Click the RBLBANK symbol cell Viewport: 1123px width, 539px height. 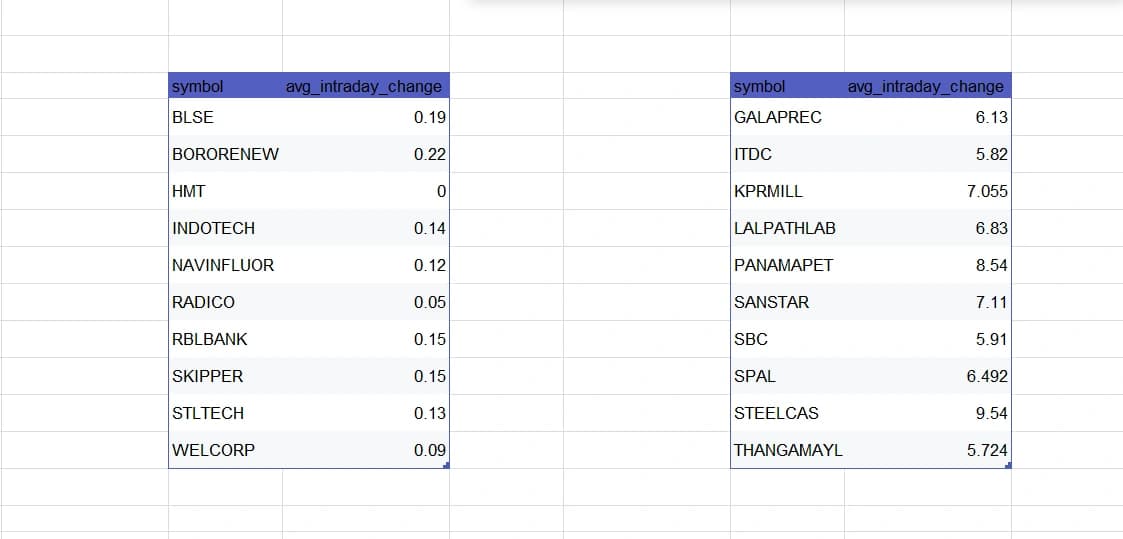point(226,339)
